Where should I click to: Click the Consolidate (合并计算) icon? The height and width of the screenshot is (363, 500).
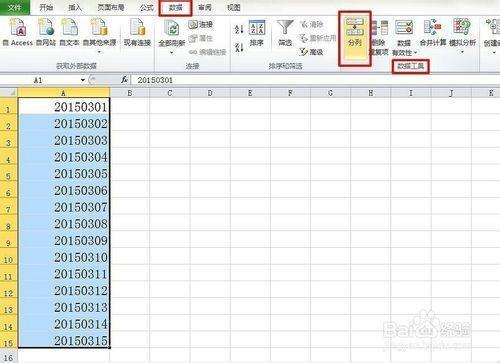coord(433,27)
